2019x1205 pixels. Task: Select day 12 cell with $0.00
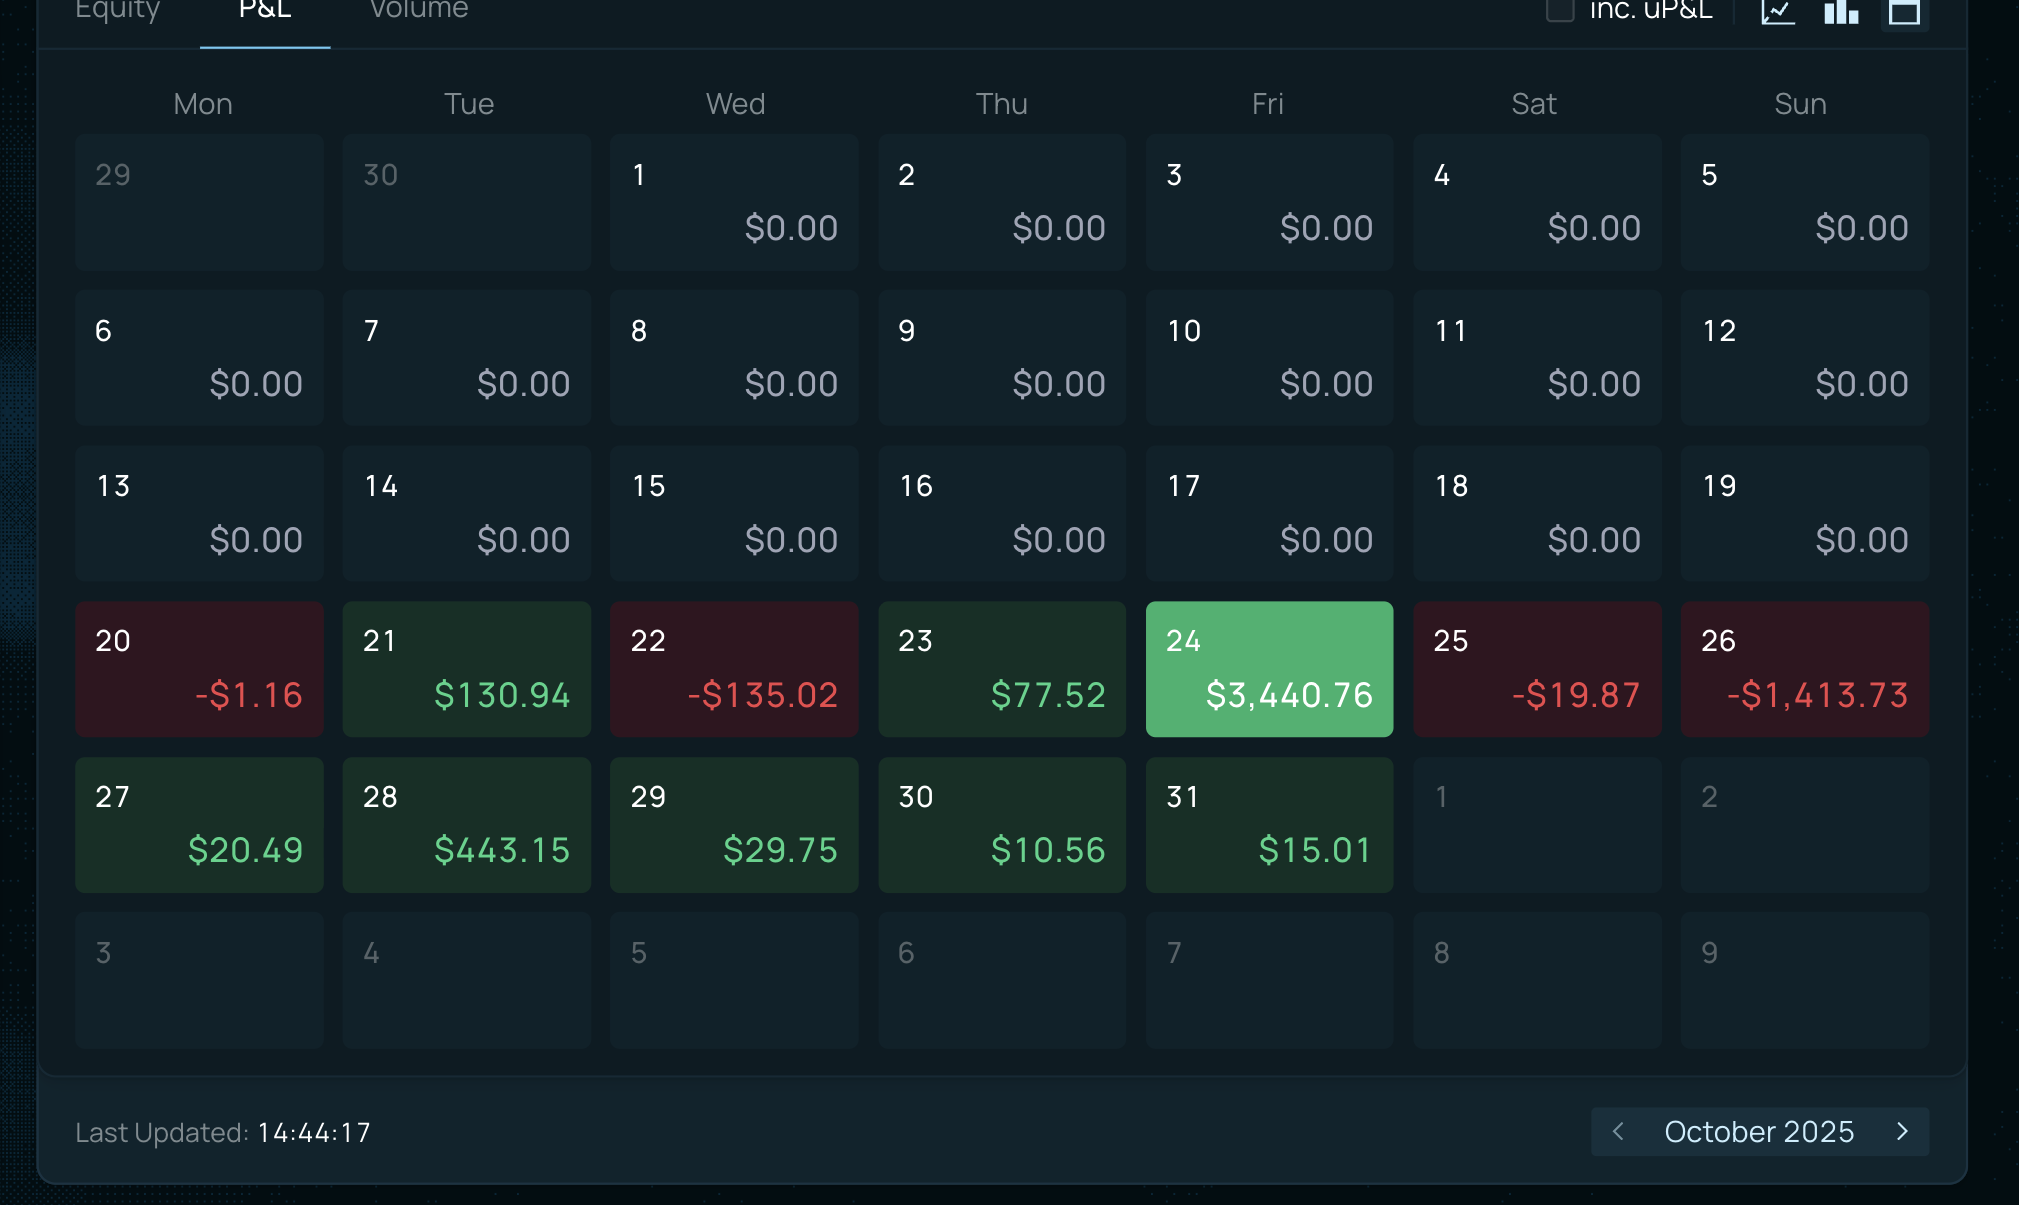click(x=1805, y=358)
